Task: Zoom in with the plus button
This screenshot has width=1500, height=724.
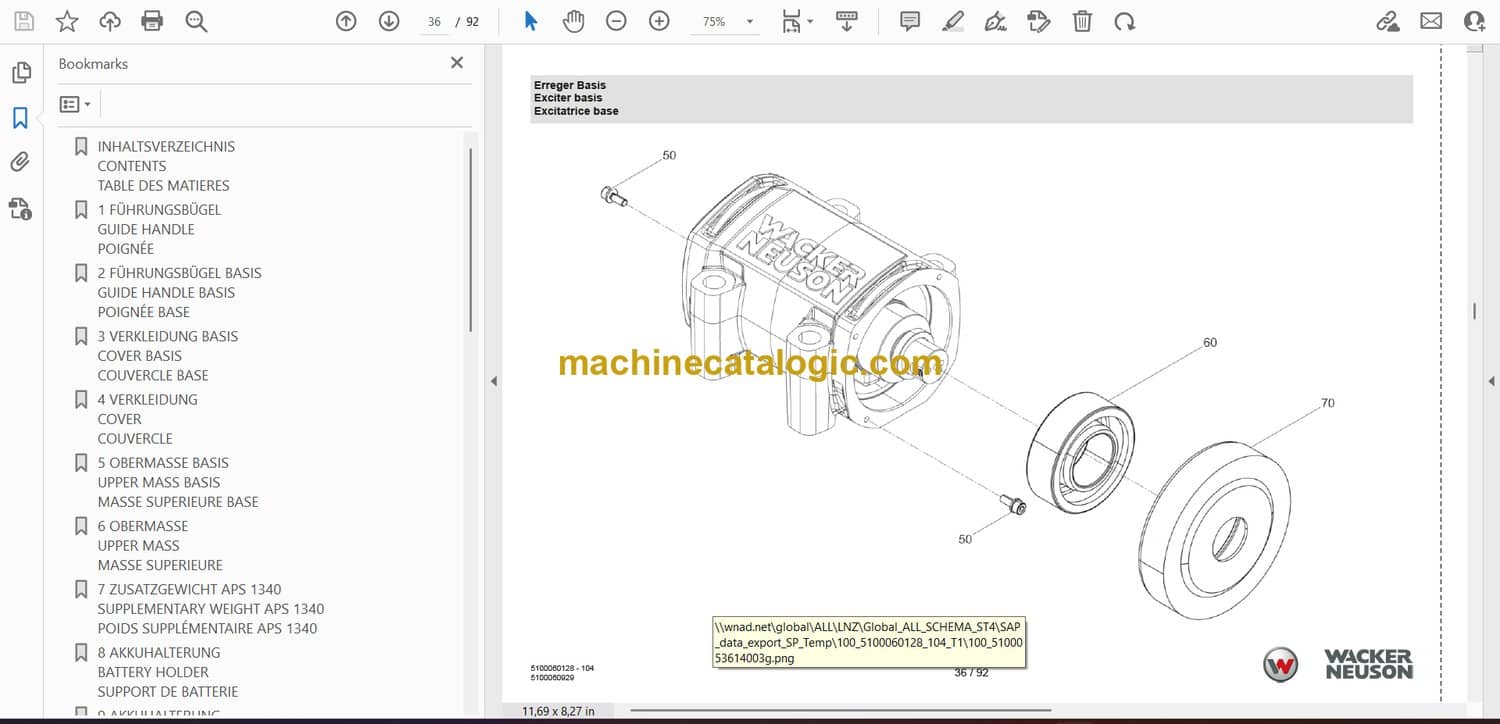Action: point(659,21)
